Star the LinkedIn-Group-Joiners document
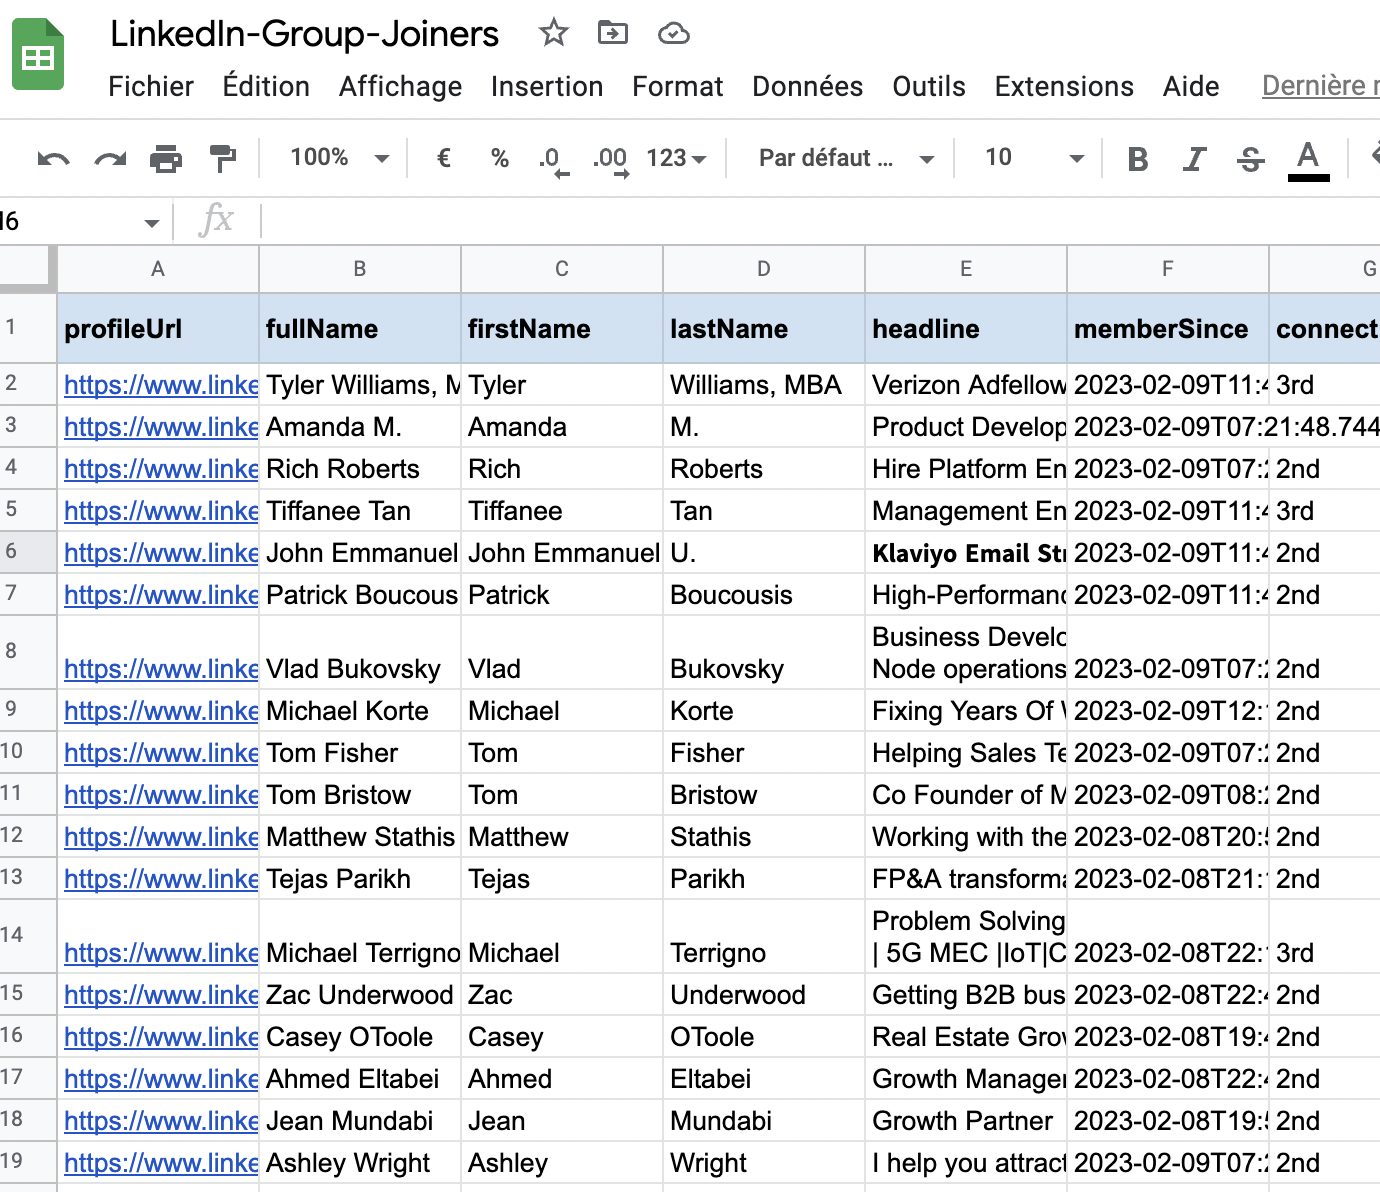The image size is (1380, 1192). click(x=553, y=33)
